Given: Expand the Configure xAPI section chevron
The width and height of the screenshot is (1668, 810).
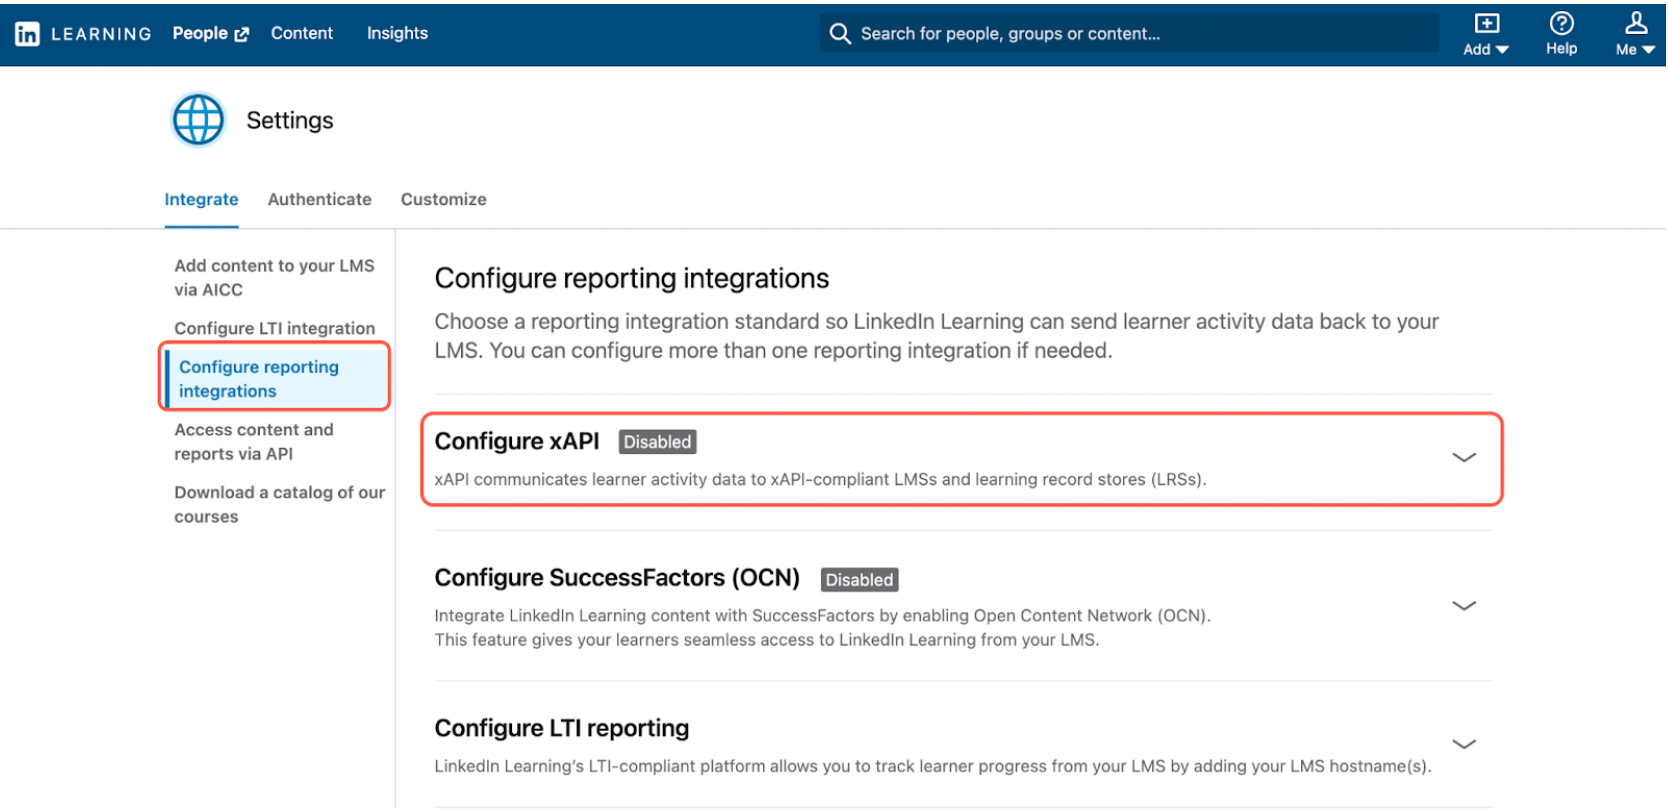Looking at the screenshot, I should [x=1463, y=458].
